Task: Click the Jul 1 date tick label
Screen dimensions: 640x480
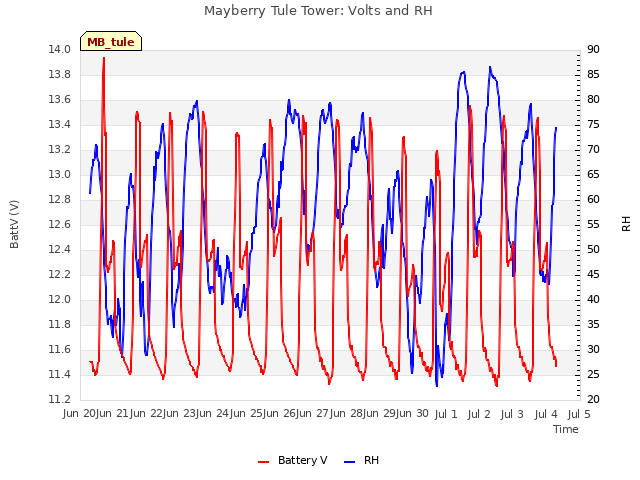Action: point(446,414)
